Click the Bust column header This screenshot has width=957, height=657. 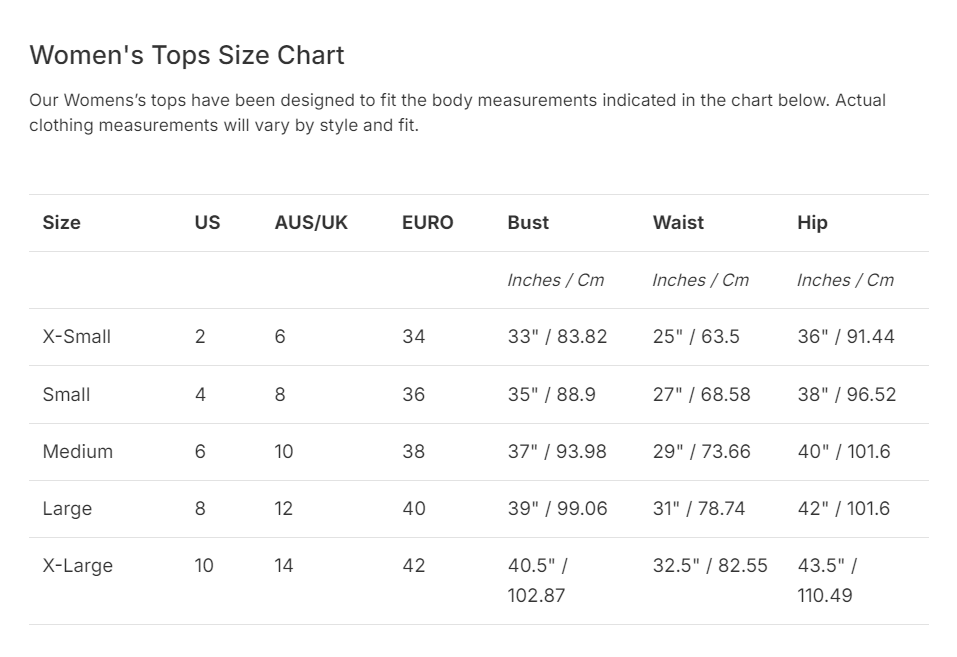pyautogui.click(x=528, y=222)
